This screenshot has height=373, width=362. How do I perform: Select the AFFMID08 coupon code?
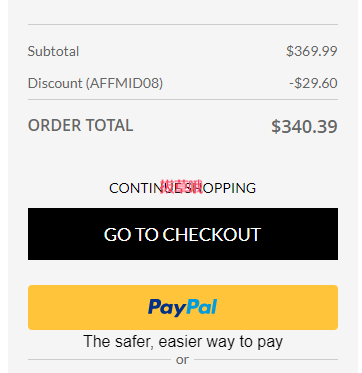(125, 83)
